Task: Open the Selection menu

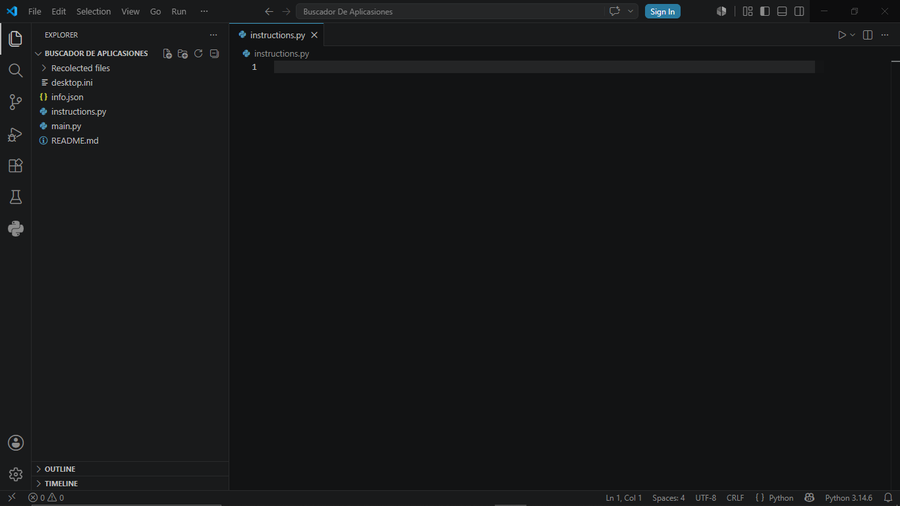Action: point(94,11)
